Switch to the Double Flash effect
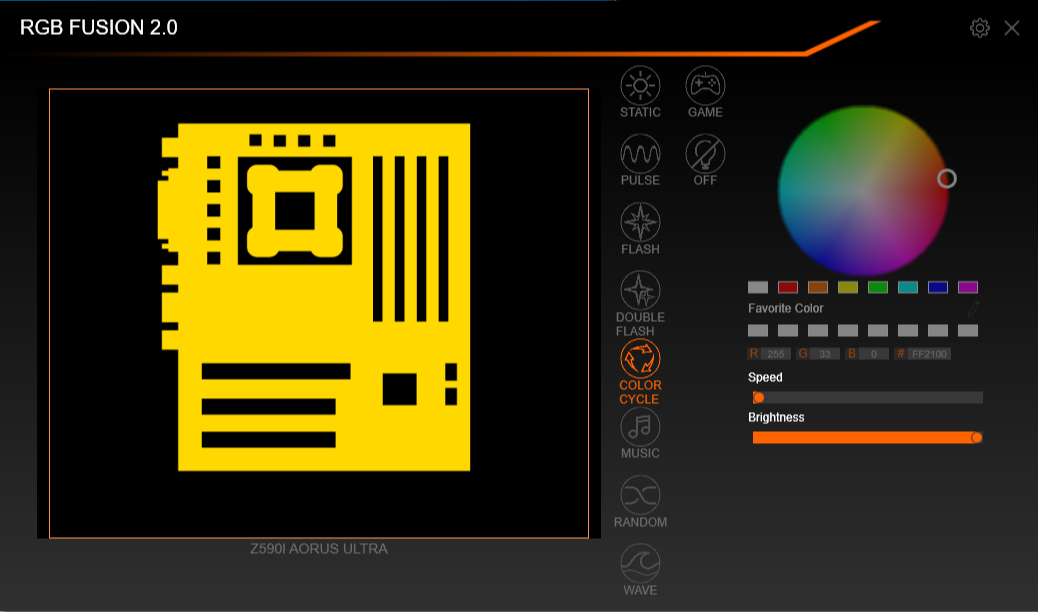Viewport: 1038px width, 612px height. pyautogui.click(x=639, y=304)
